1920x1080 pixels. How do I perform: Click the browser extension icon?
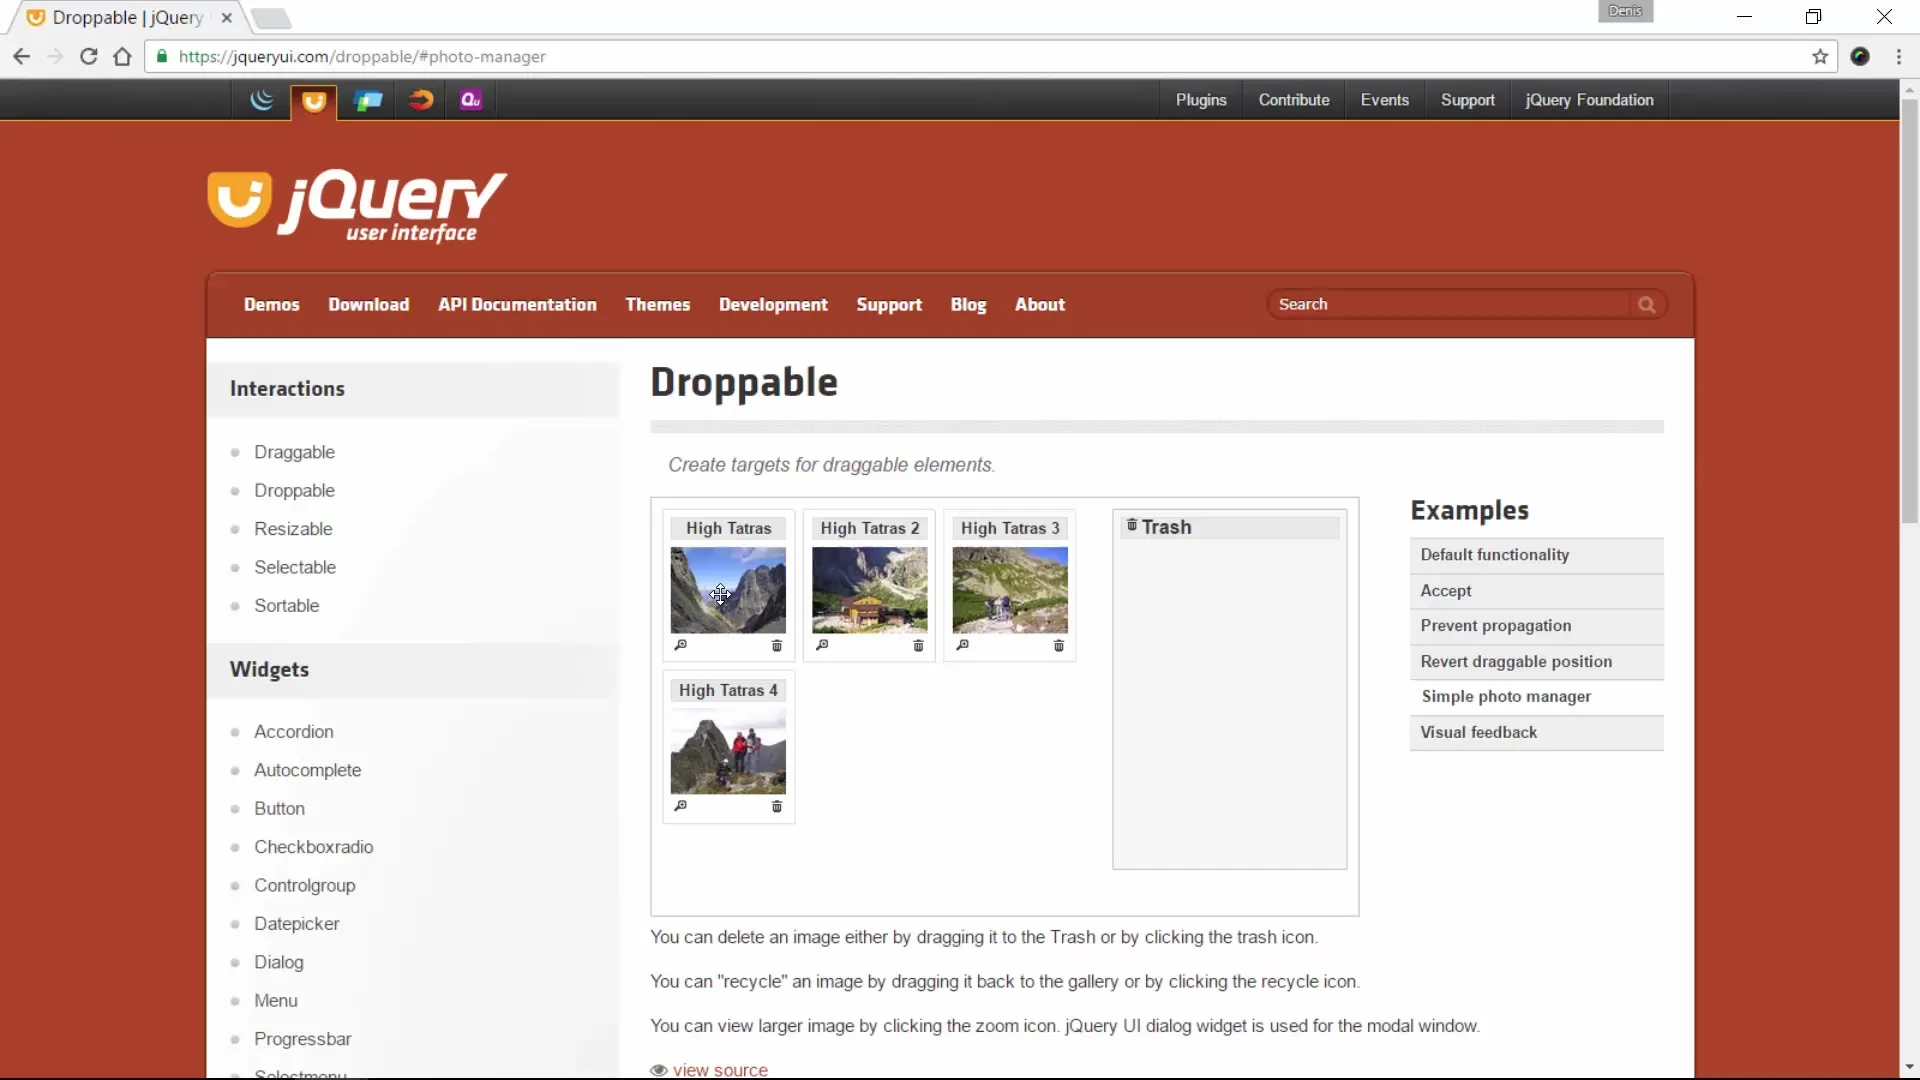1860,57
